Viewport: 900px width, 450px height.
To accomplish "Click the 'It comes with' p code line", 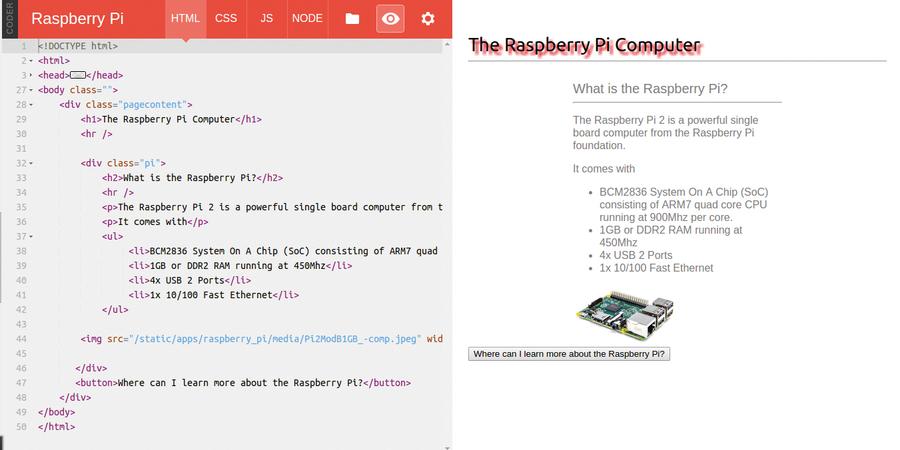I will pyautogui.click(x=155, y=222).
